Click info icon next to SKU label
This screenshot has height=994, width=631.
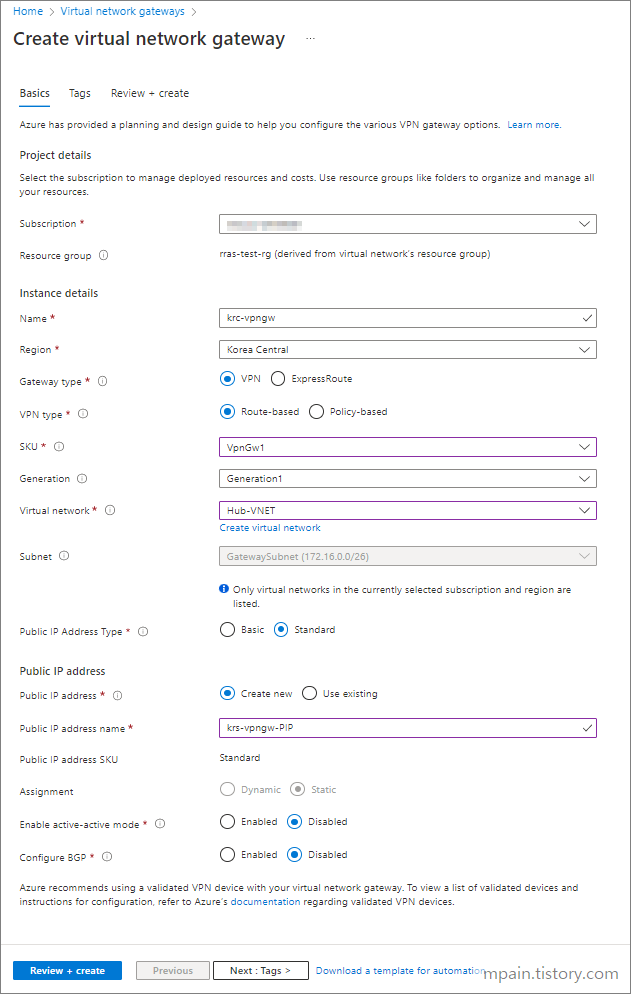pos(59,446)
